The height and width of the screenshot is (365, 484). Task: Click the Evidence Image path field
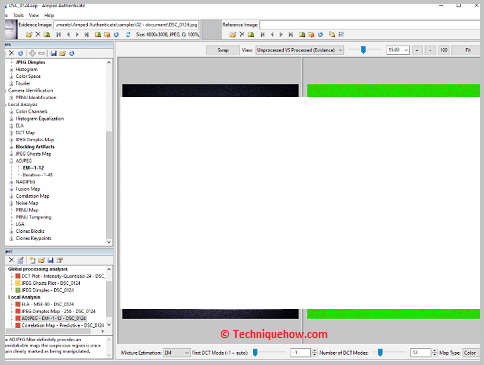click(x=126, y=25)
